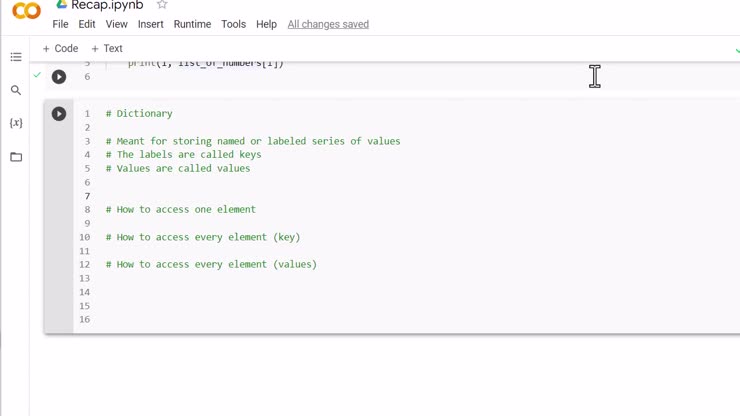740x416 pixels.
Task: Open the variables inspector panel
Action: (x=16, y=123)
